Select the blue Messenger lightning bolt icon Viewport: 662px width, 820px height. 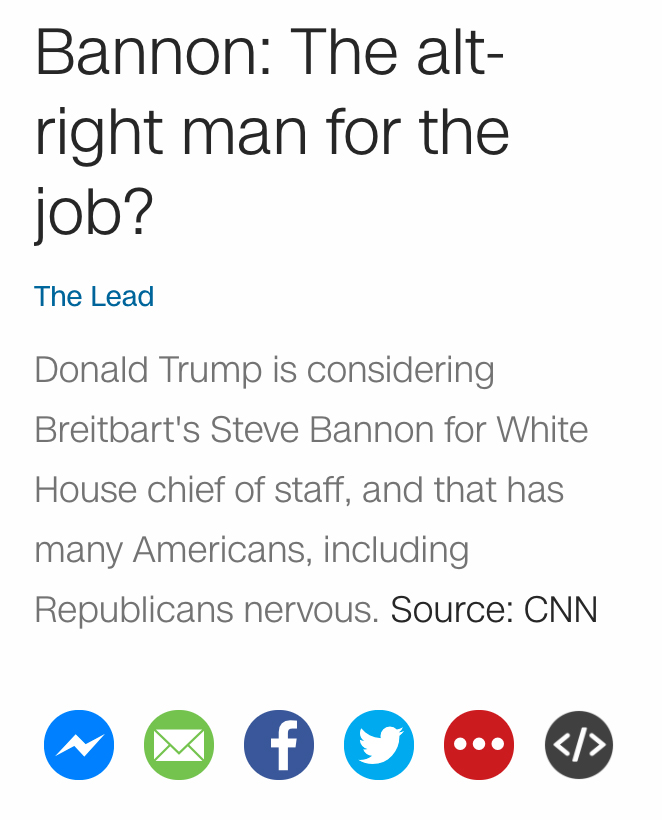tap(79, 744)
